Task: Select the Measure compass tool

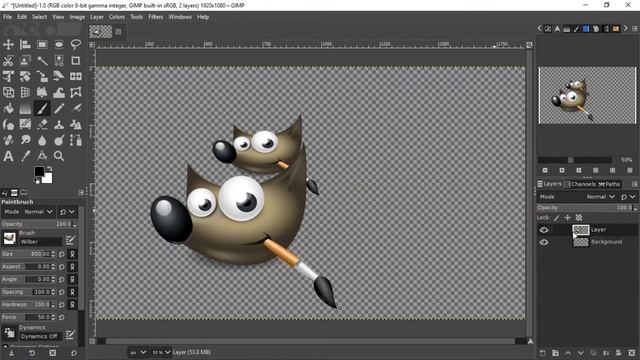Action: pyautogui.click(x=42, y=156)
